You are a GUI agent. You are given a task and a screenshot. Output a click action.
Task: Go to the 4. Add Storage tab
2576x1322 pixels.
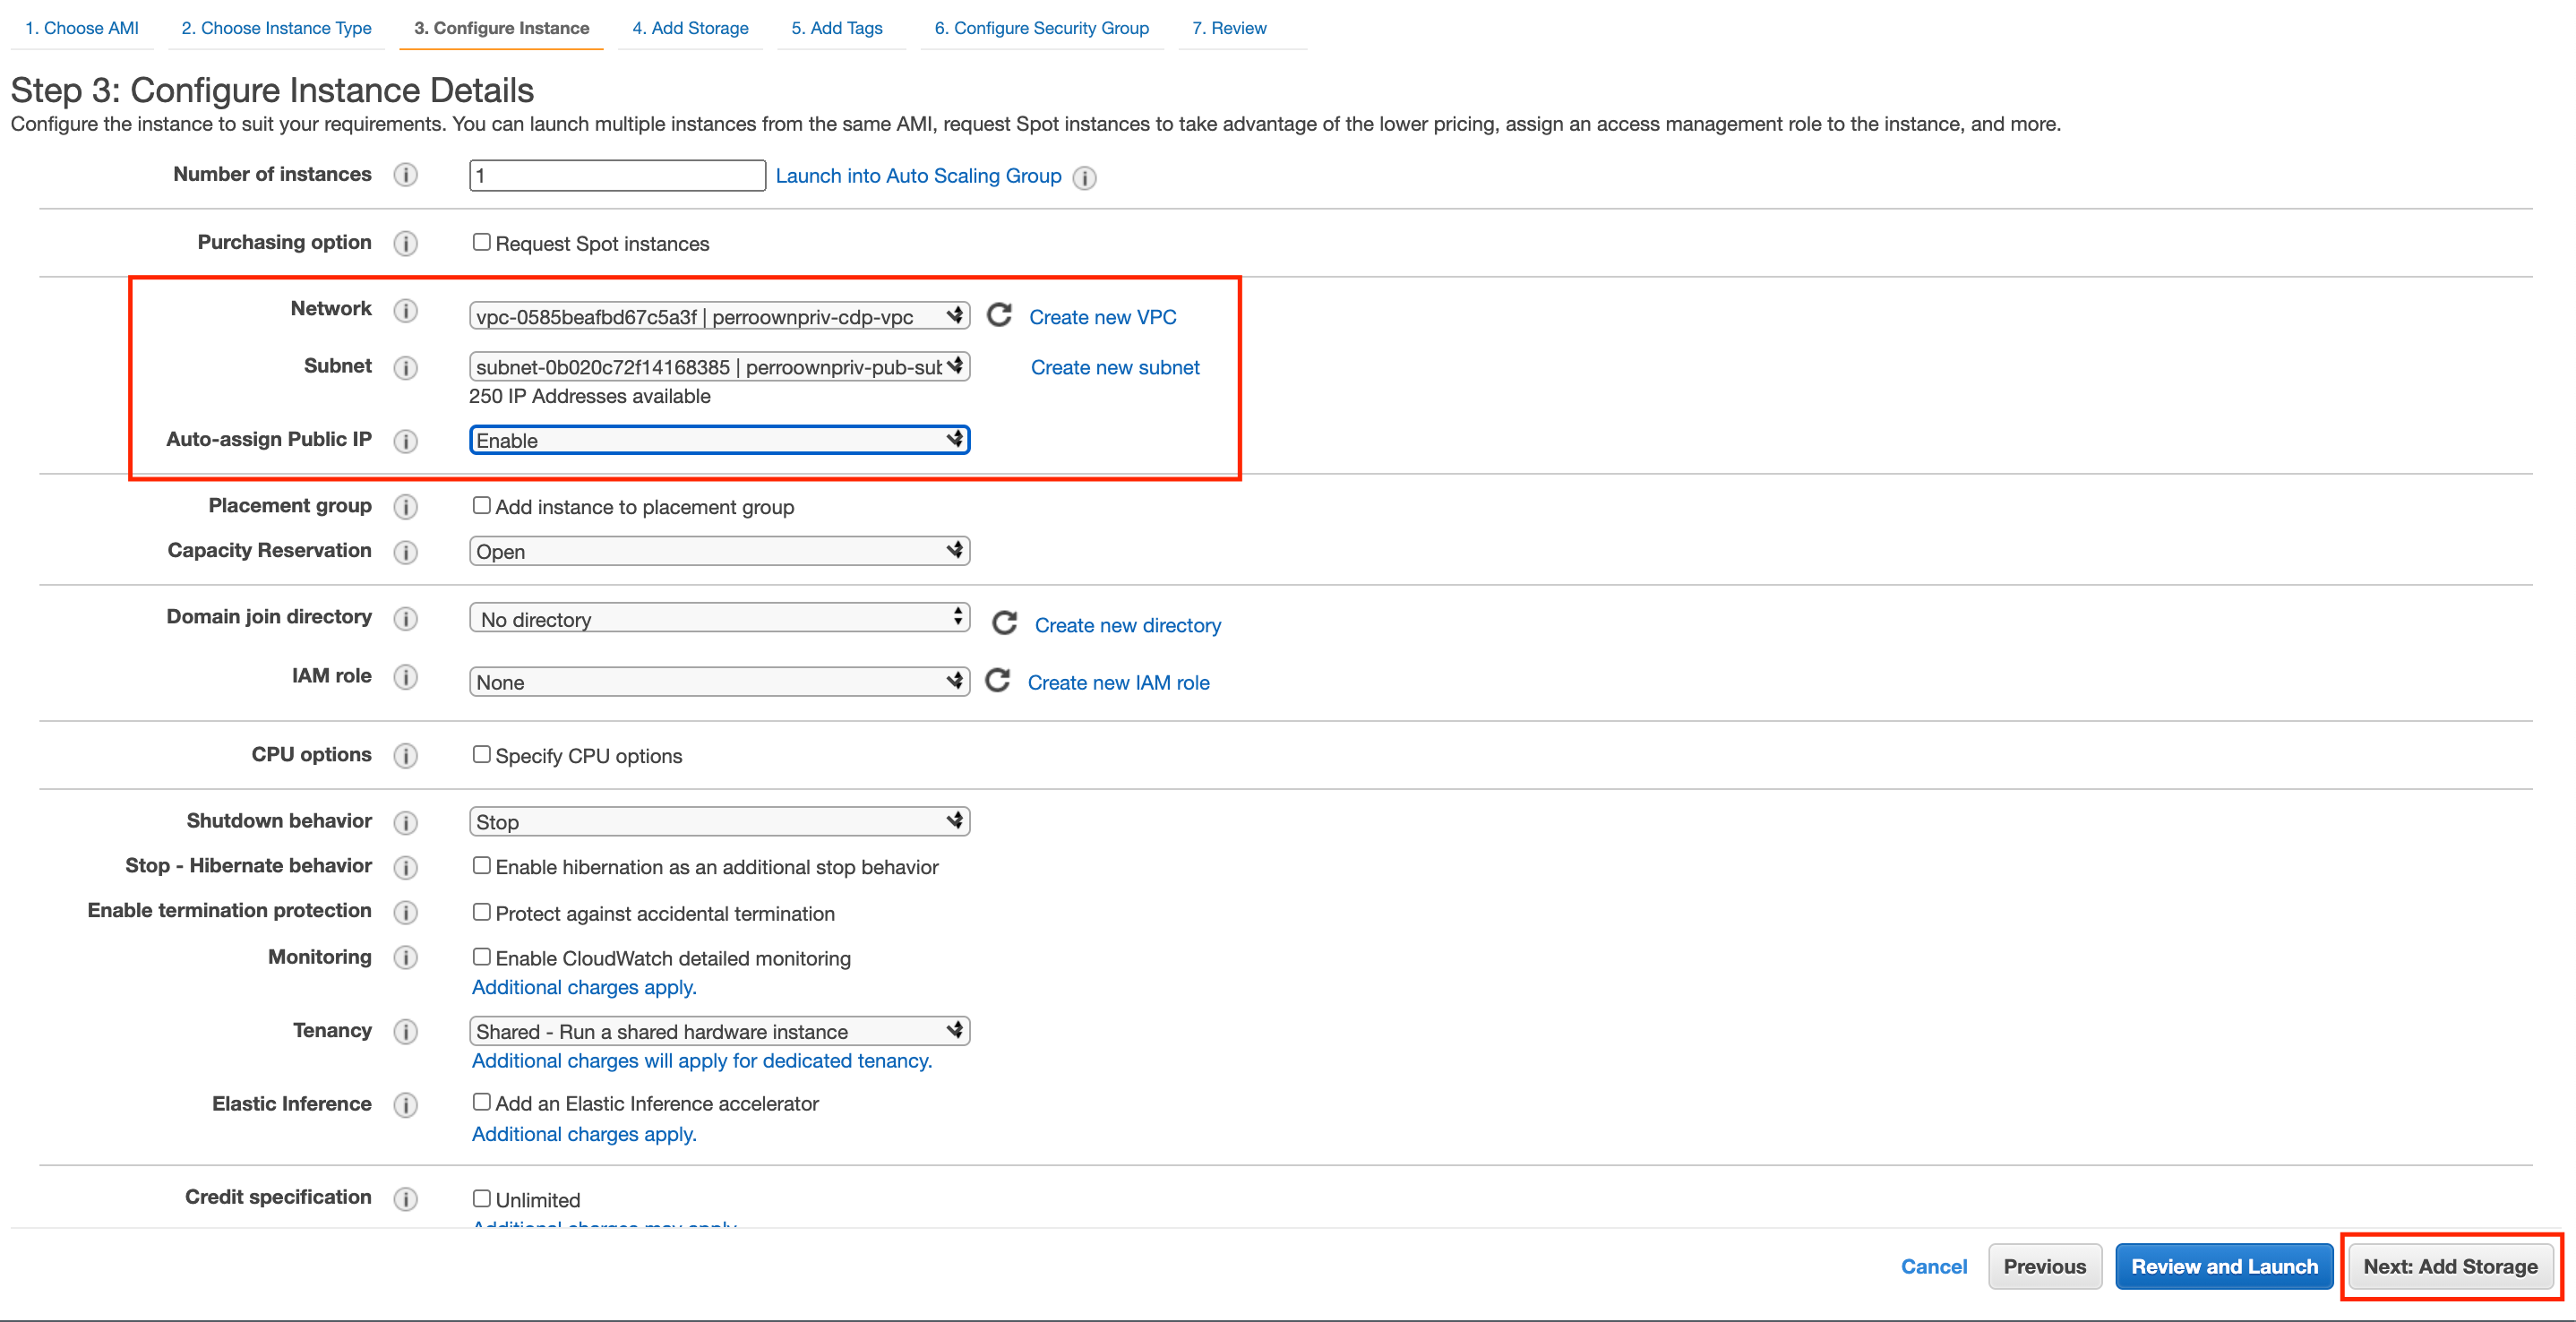(690, 28)
